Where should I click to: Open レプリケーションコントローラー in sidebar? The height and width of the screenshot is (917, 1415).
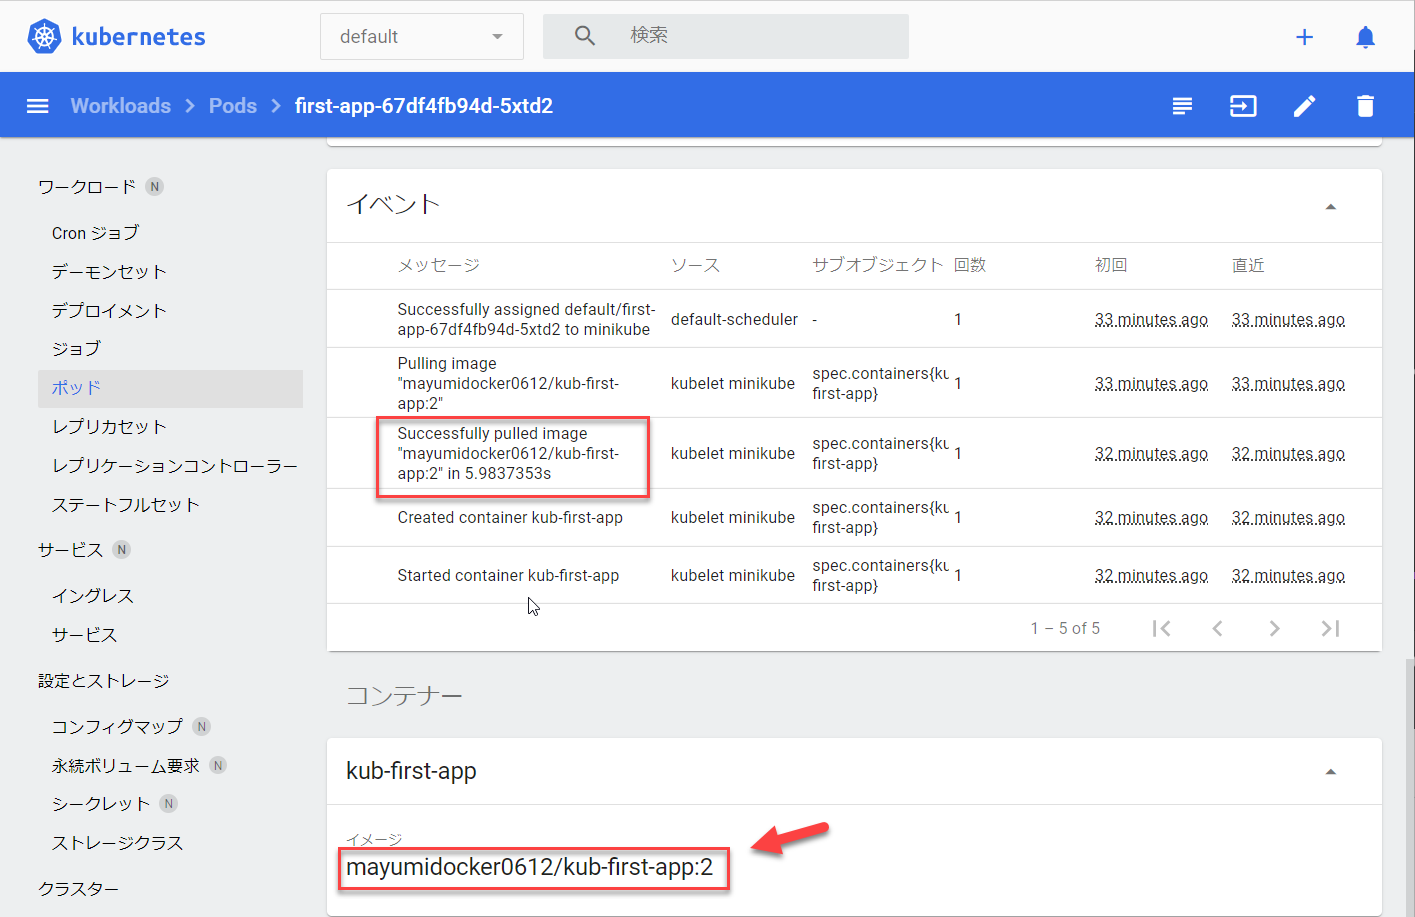click(x=175, y=466)
